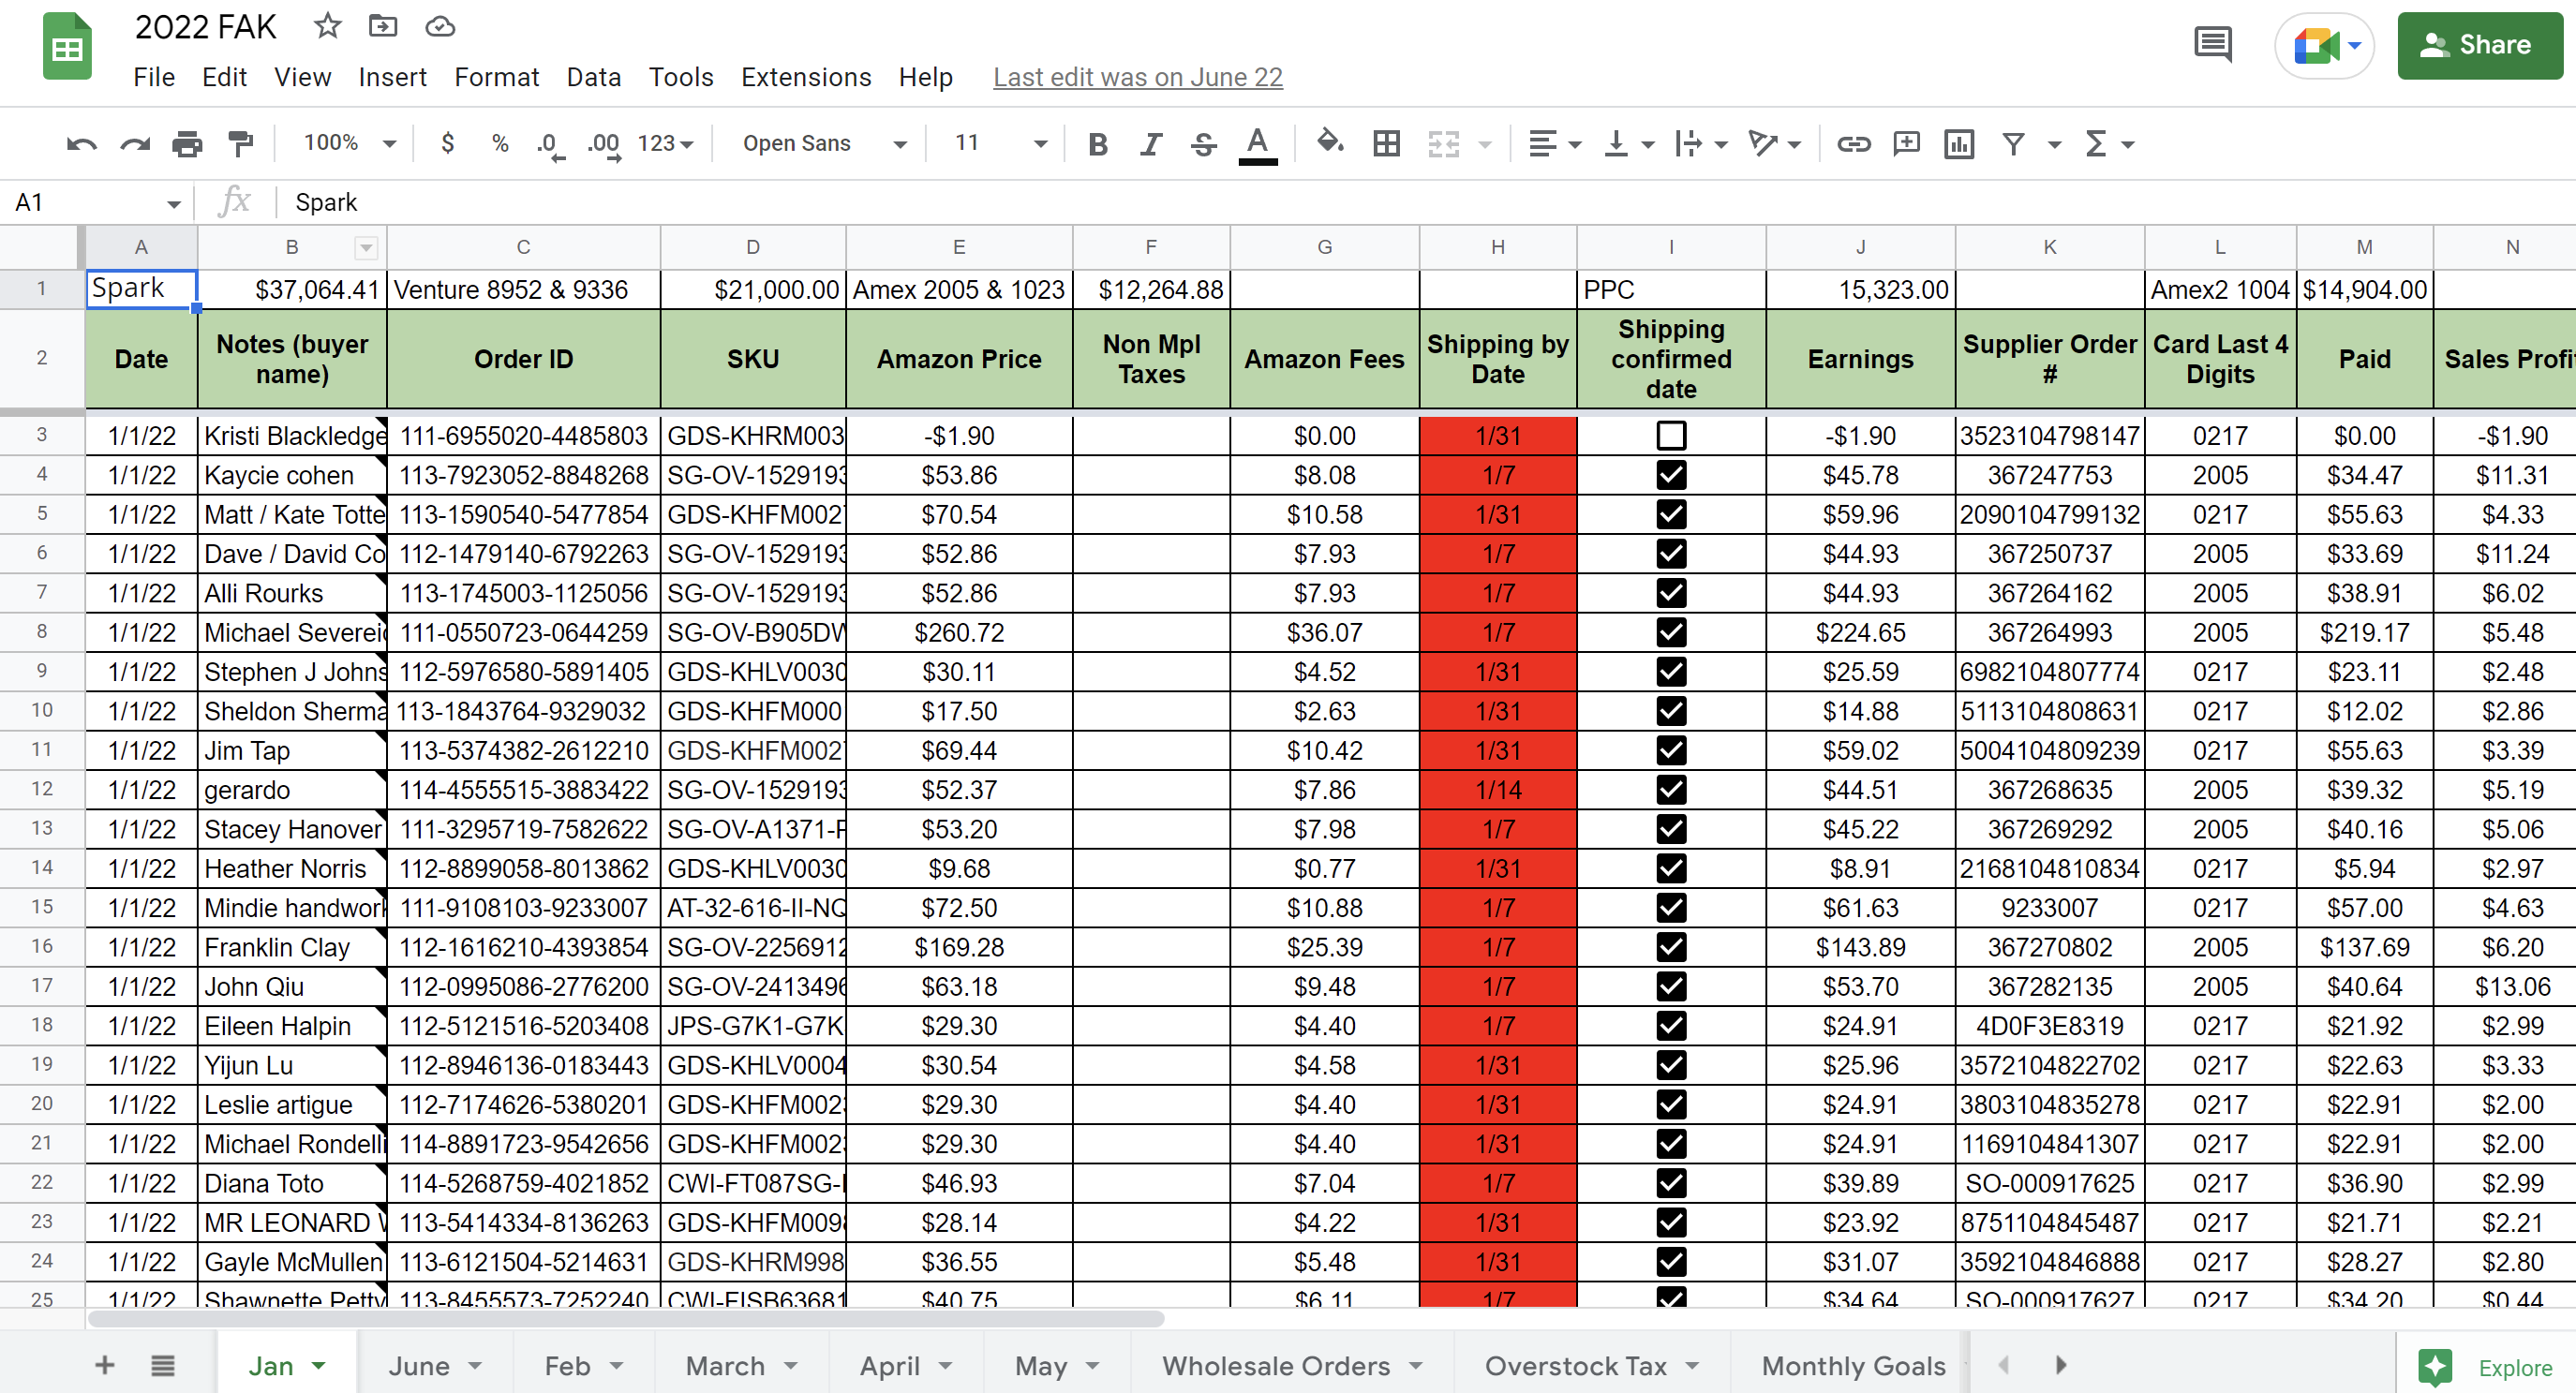The height and width of the screenshot is (1393, 2576).
Task: Add a new sheet with plus icon
Action: click(x=104, y=1365)
